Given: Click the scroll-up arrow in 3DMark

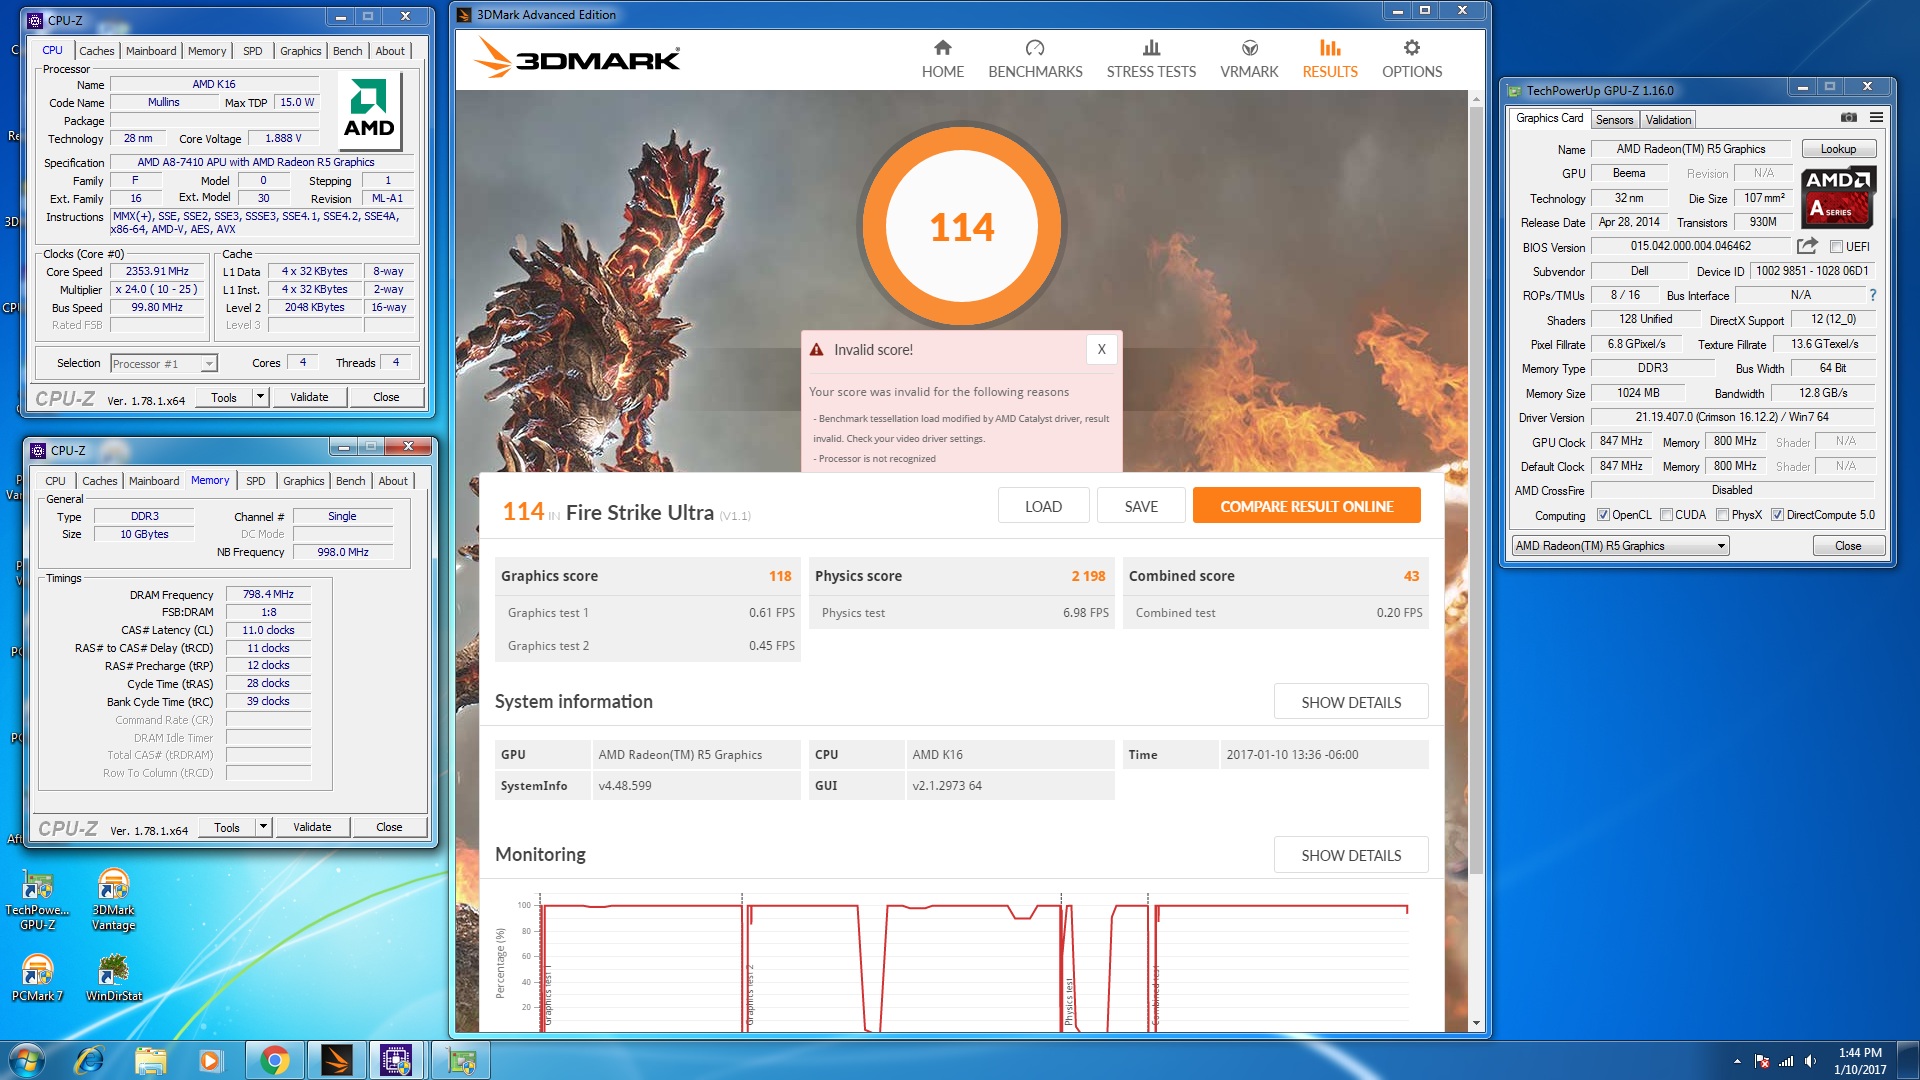Looking at the screenshot, I should pos(1476,99).
